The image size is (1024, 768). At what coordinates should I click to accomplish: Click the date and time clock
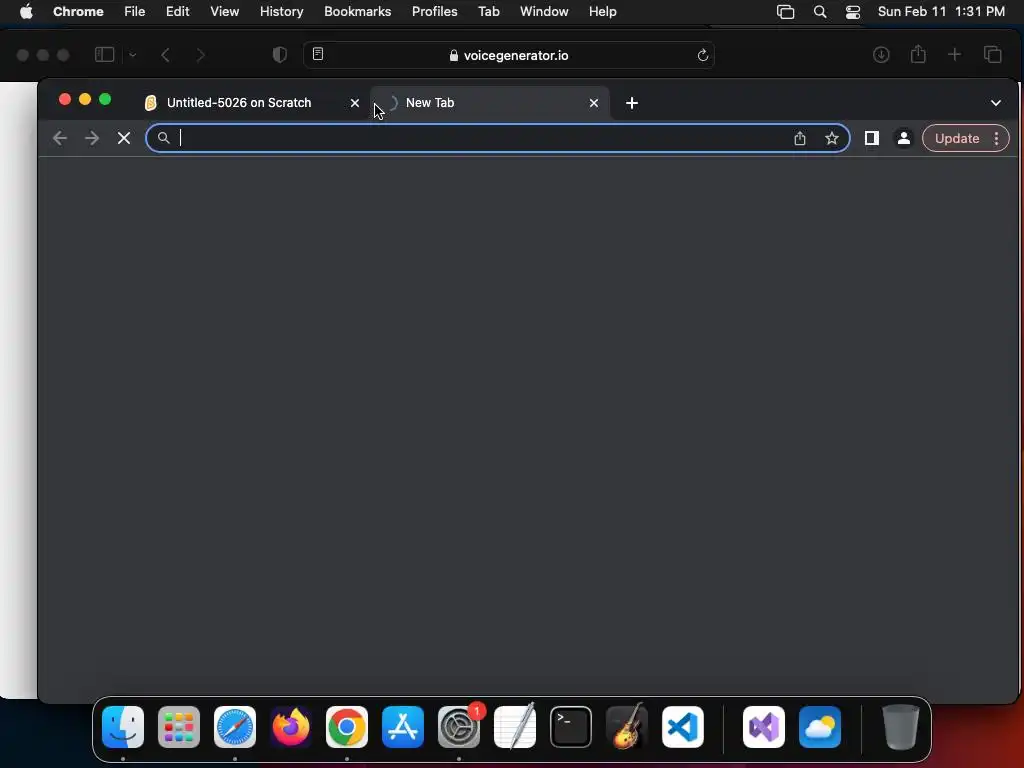[x=941, y=12]
